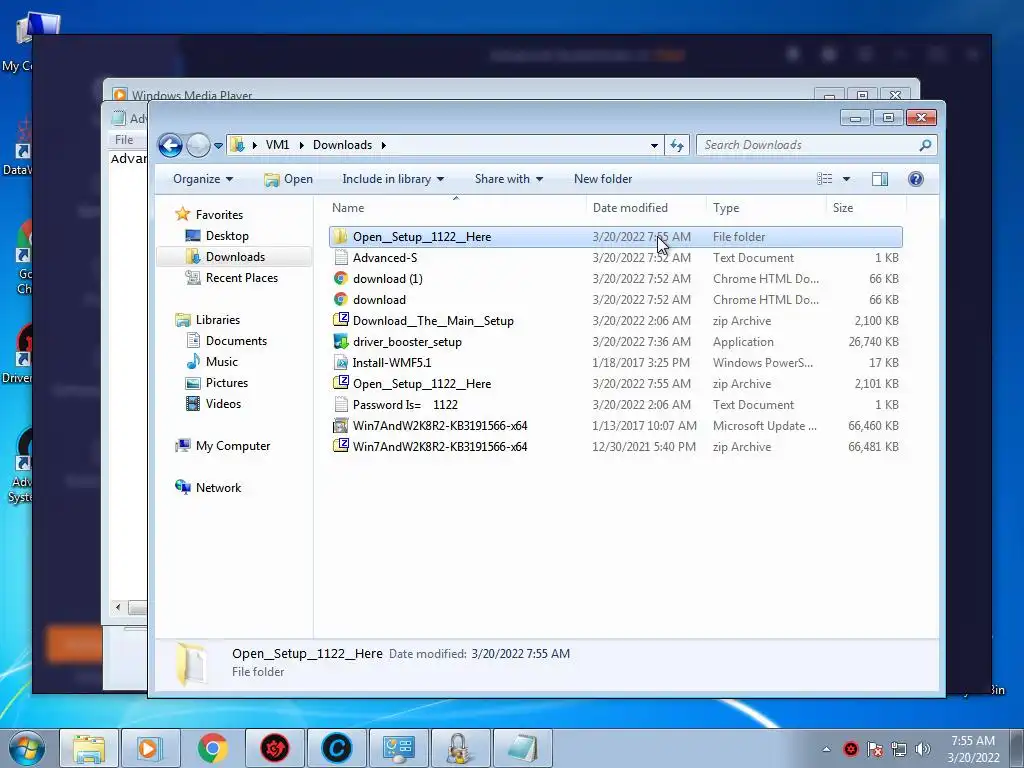Expand the Share with menu

(509, 179)
